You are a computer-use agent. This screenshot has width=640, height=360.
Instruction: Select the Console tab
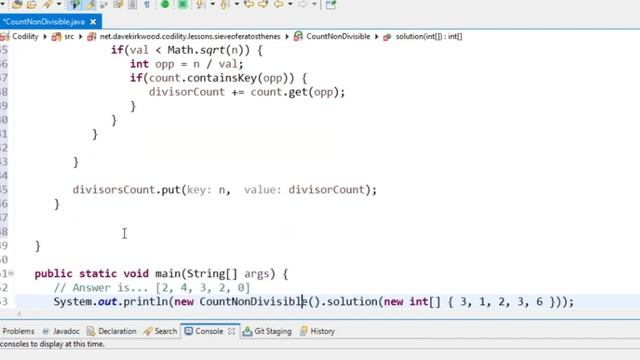click(x=209, y=331)
